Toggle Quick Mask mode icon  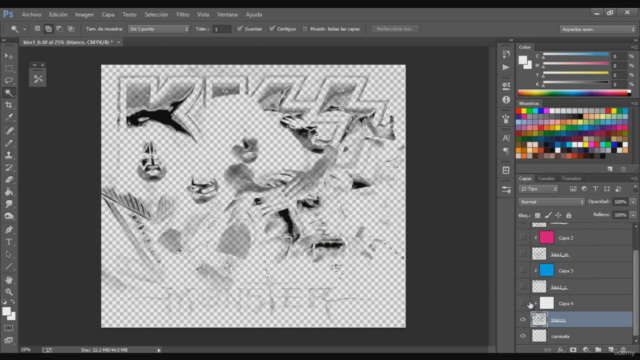click(x=9, y=328)
